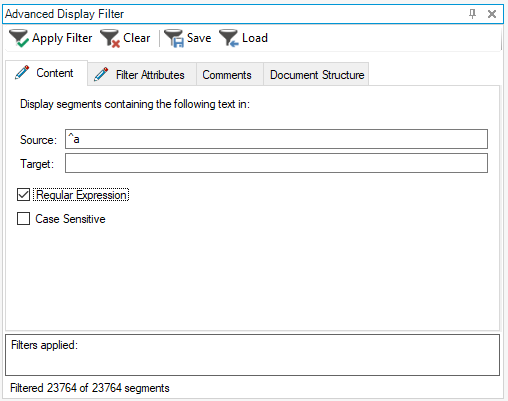Viewport: 508px width, 401px height.
Task: Open the Document Structure tab
Action: pos(317,74)
